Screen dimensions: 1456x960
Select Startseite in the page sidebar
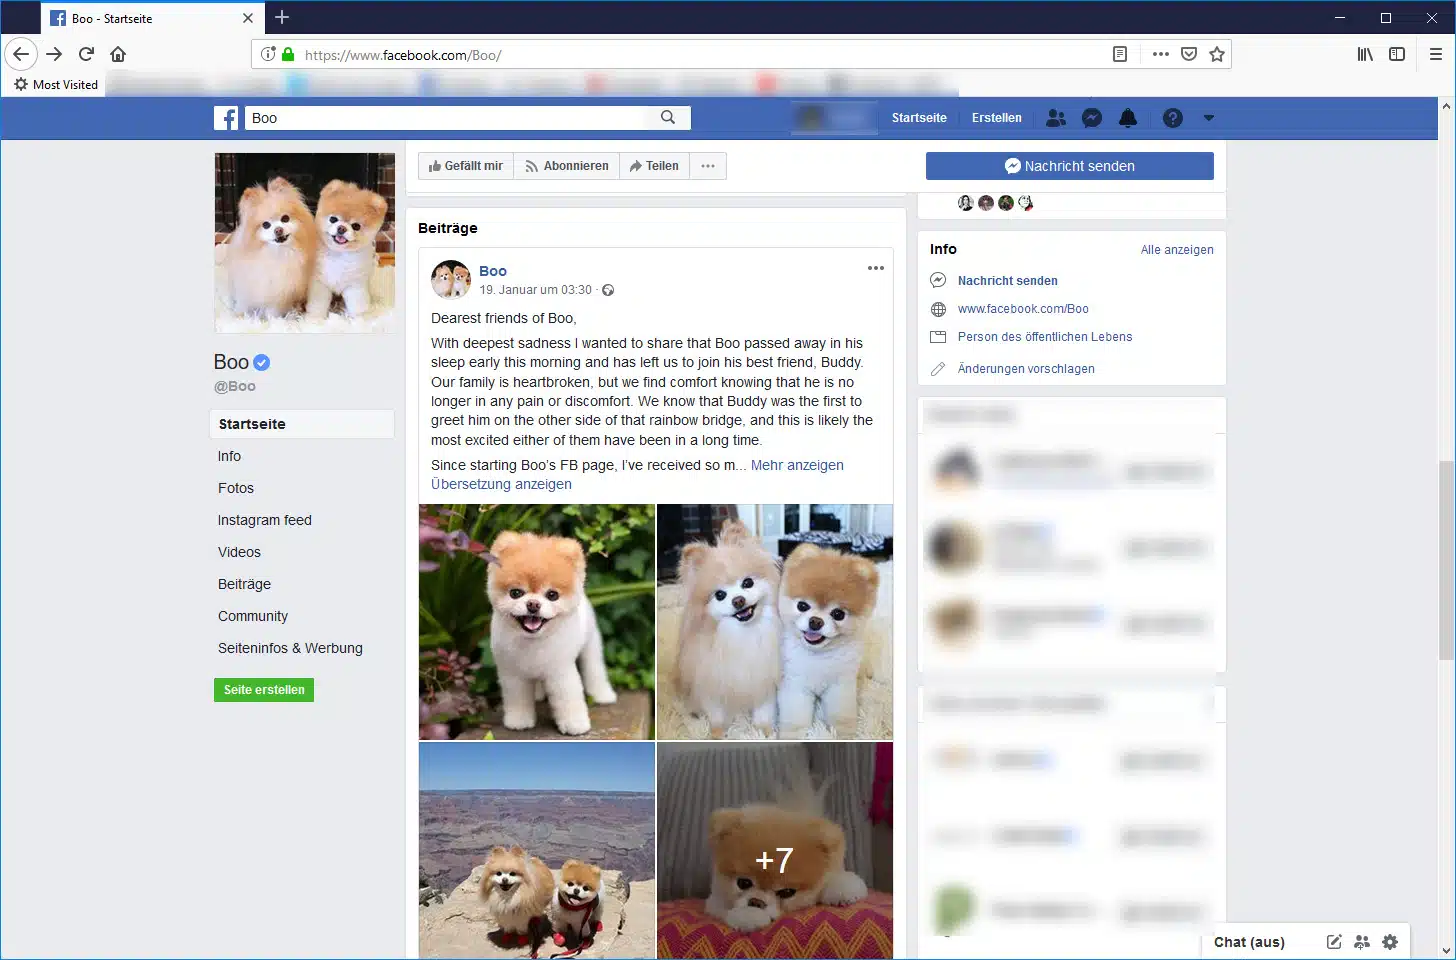click(x=302, y=424)
